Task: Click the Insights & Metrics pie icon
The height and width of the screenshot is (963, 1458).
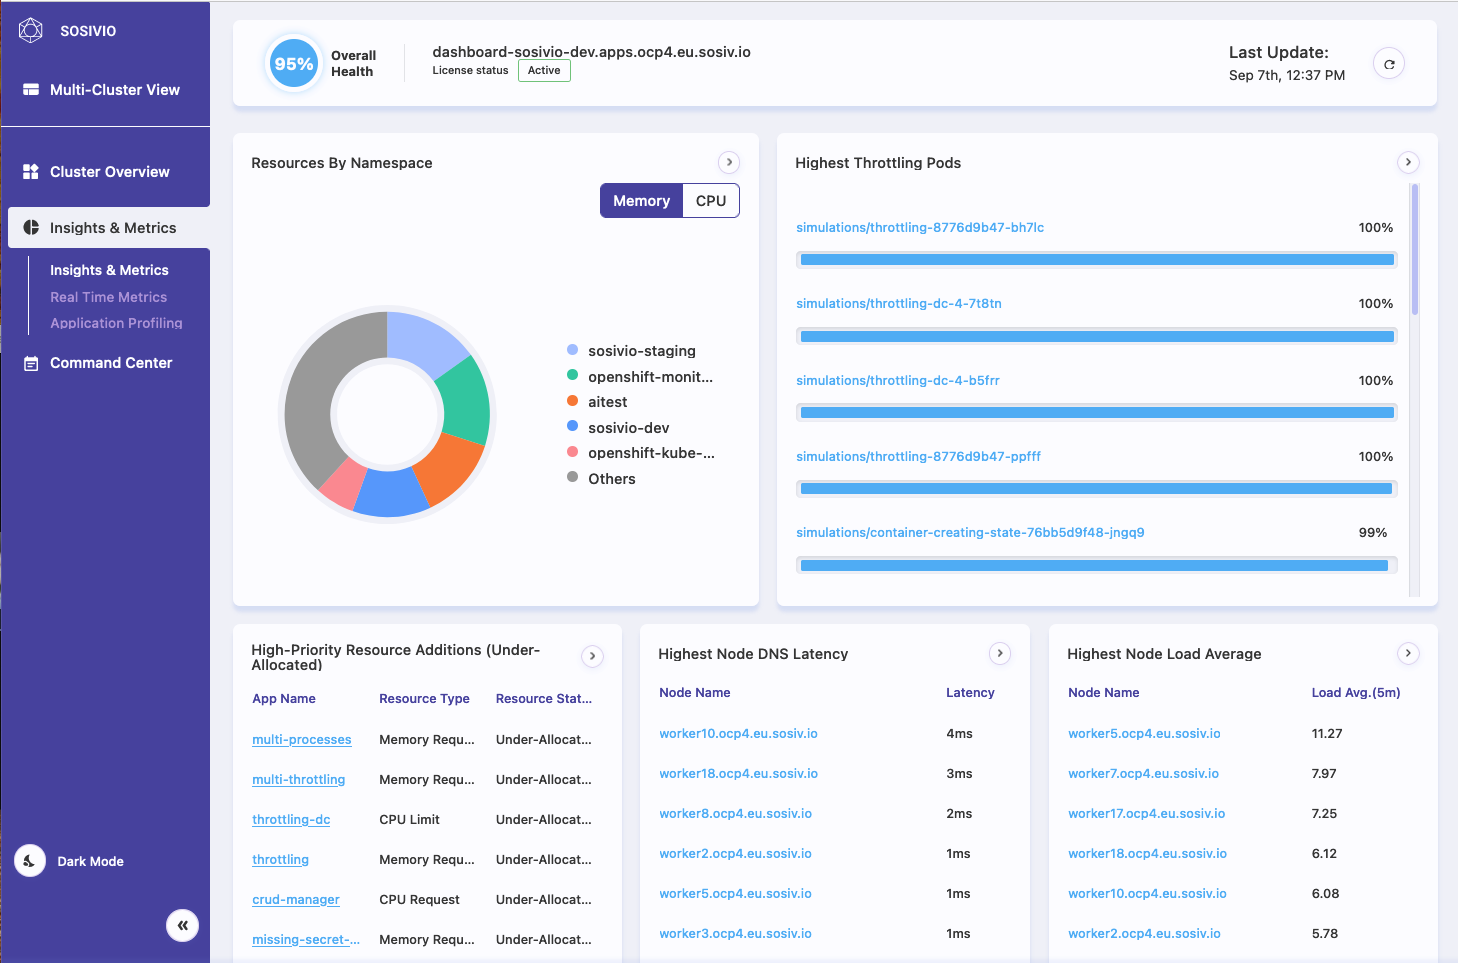Action: pos(31,228)
